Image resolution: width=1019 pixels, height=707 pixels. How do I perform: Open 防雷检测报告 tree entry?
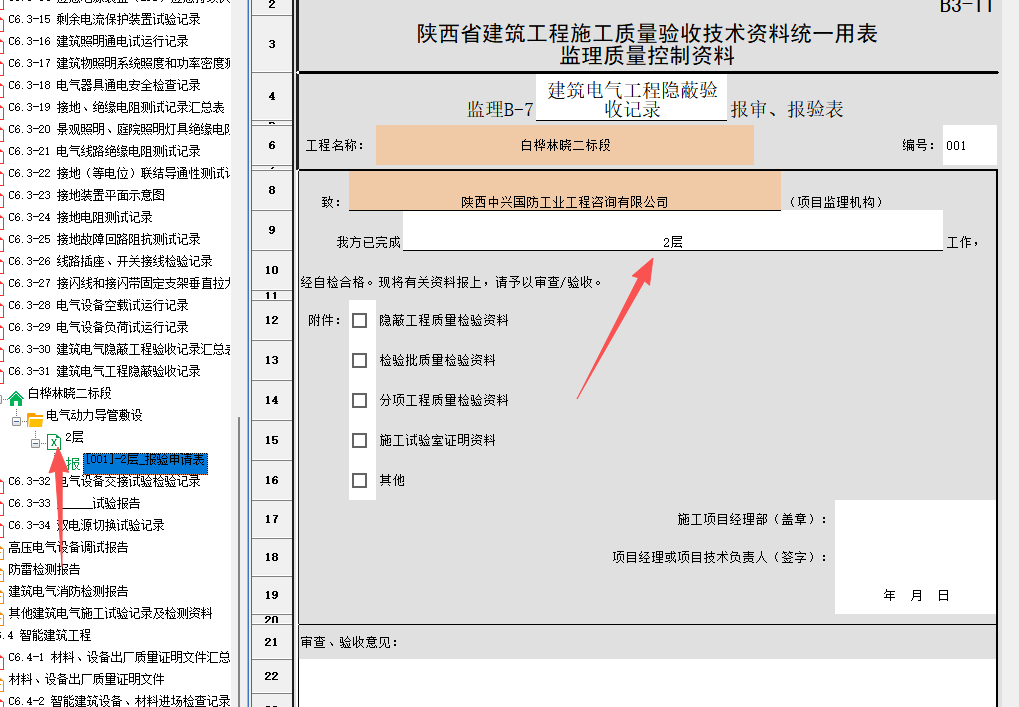45,569
